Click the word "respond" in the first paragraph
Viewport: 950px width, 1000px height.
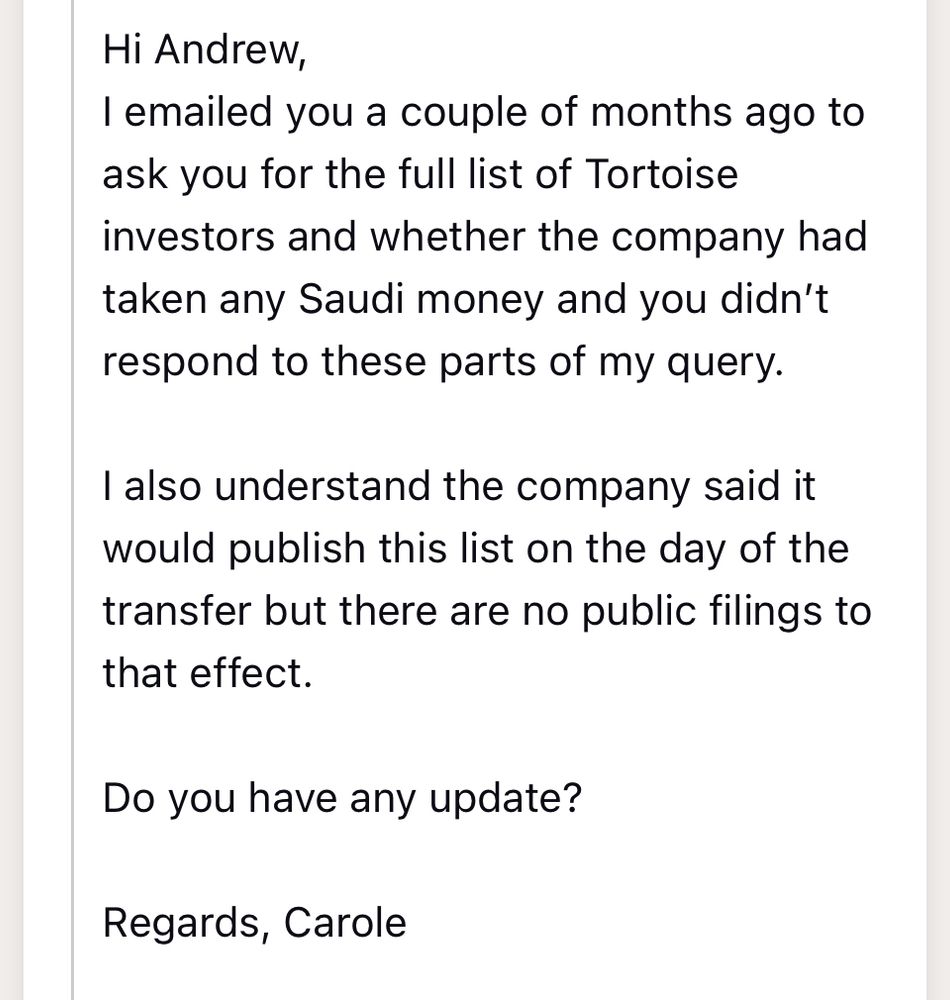coord(180,363)
